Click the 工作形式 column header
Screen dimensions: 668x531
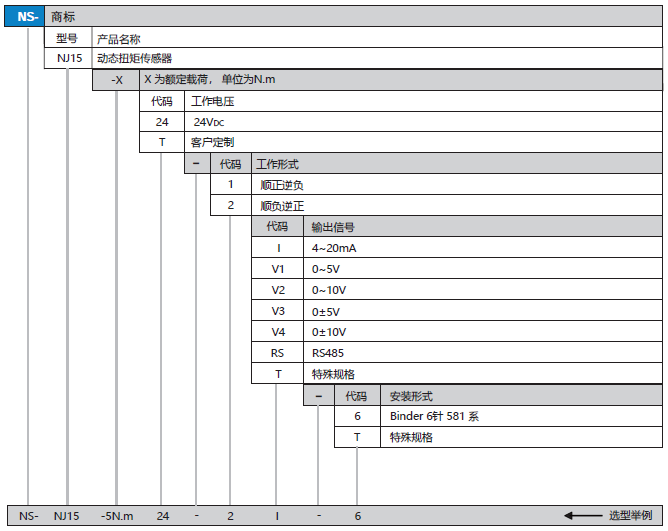click(x=277, y=164)
